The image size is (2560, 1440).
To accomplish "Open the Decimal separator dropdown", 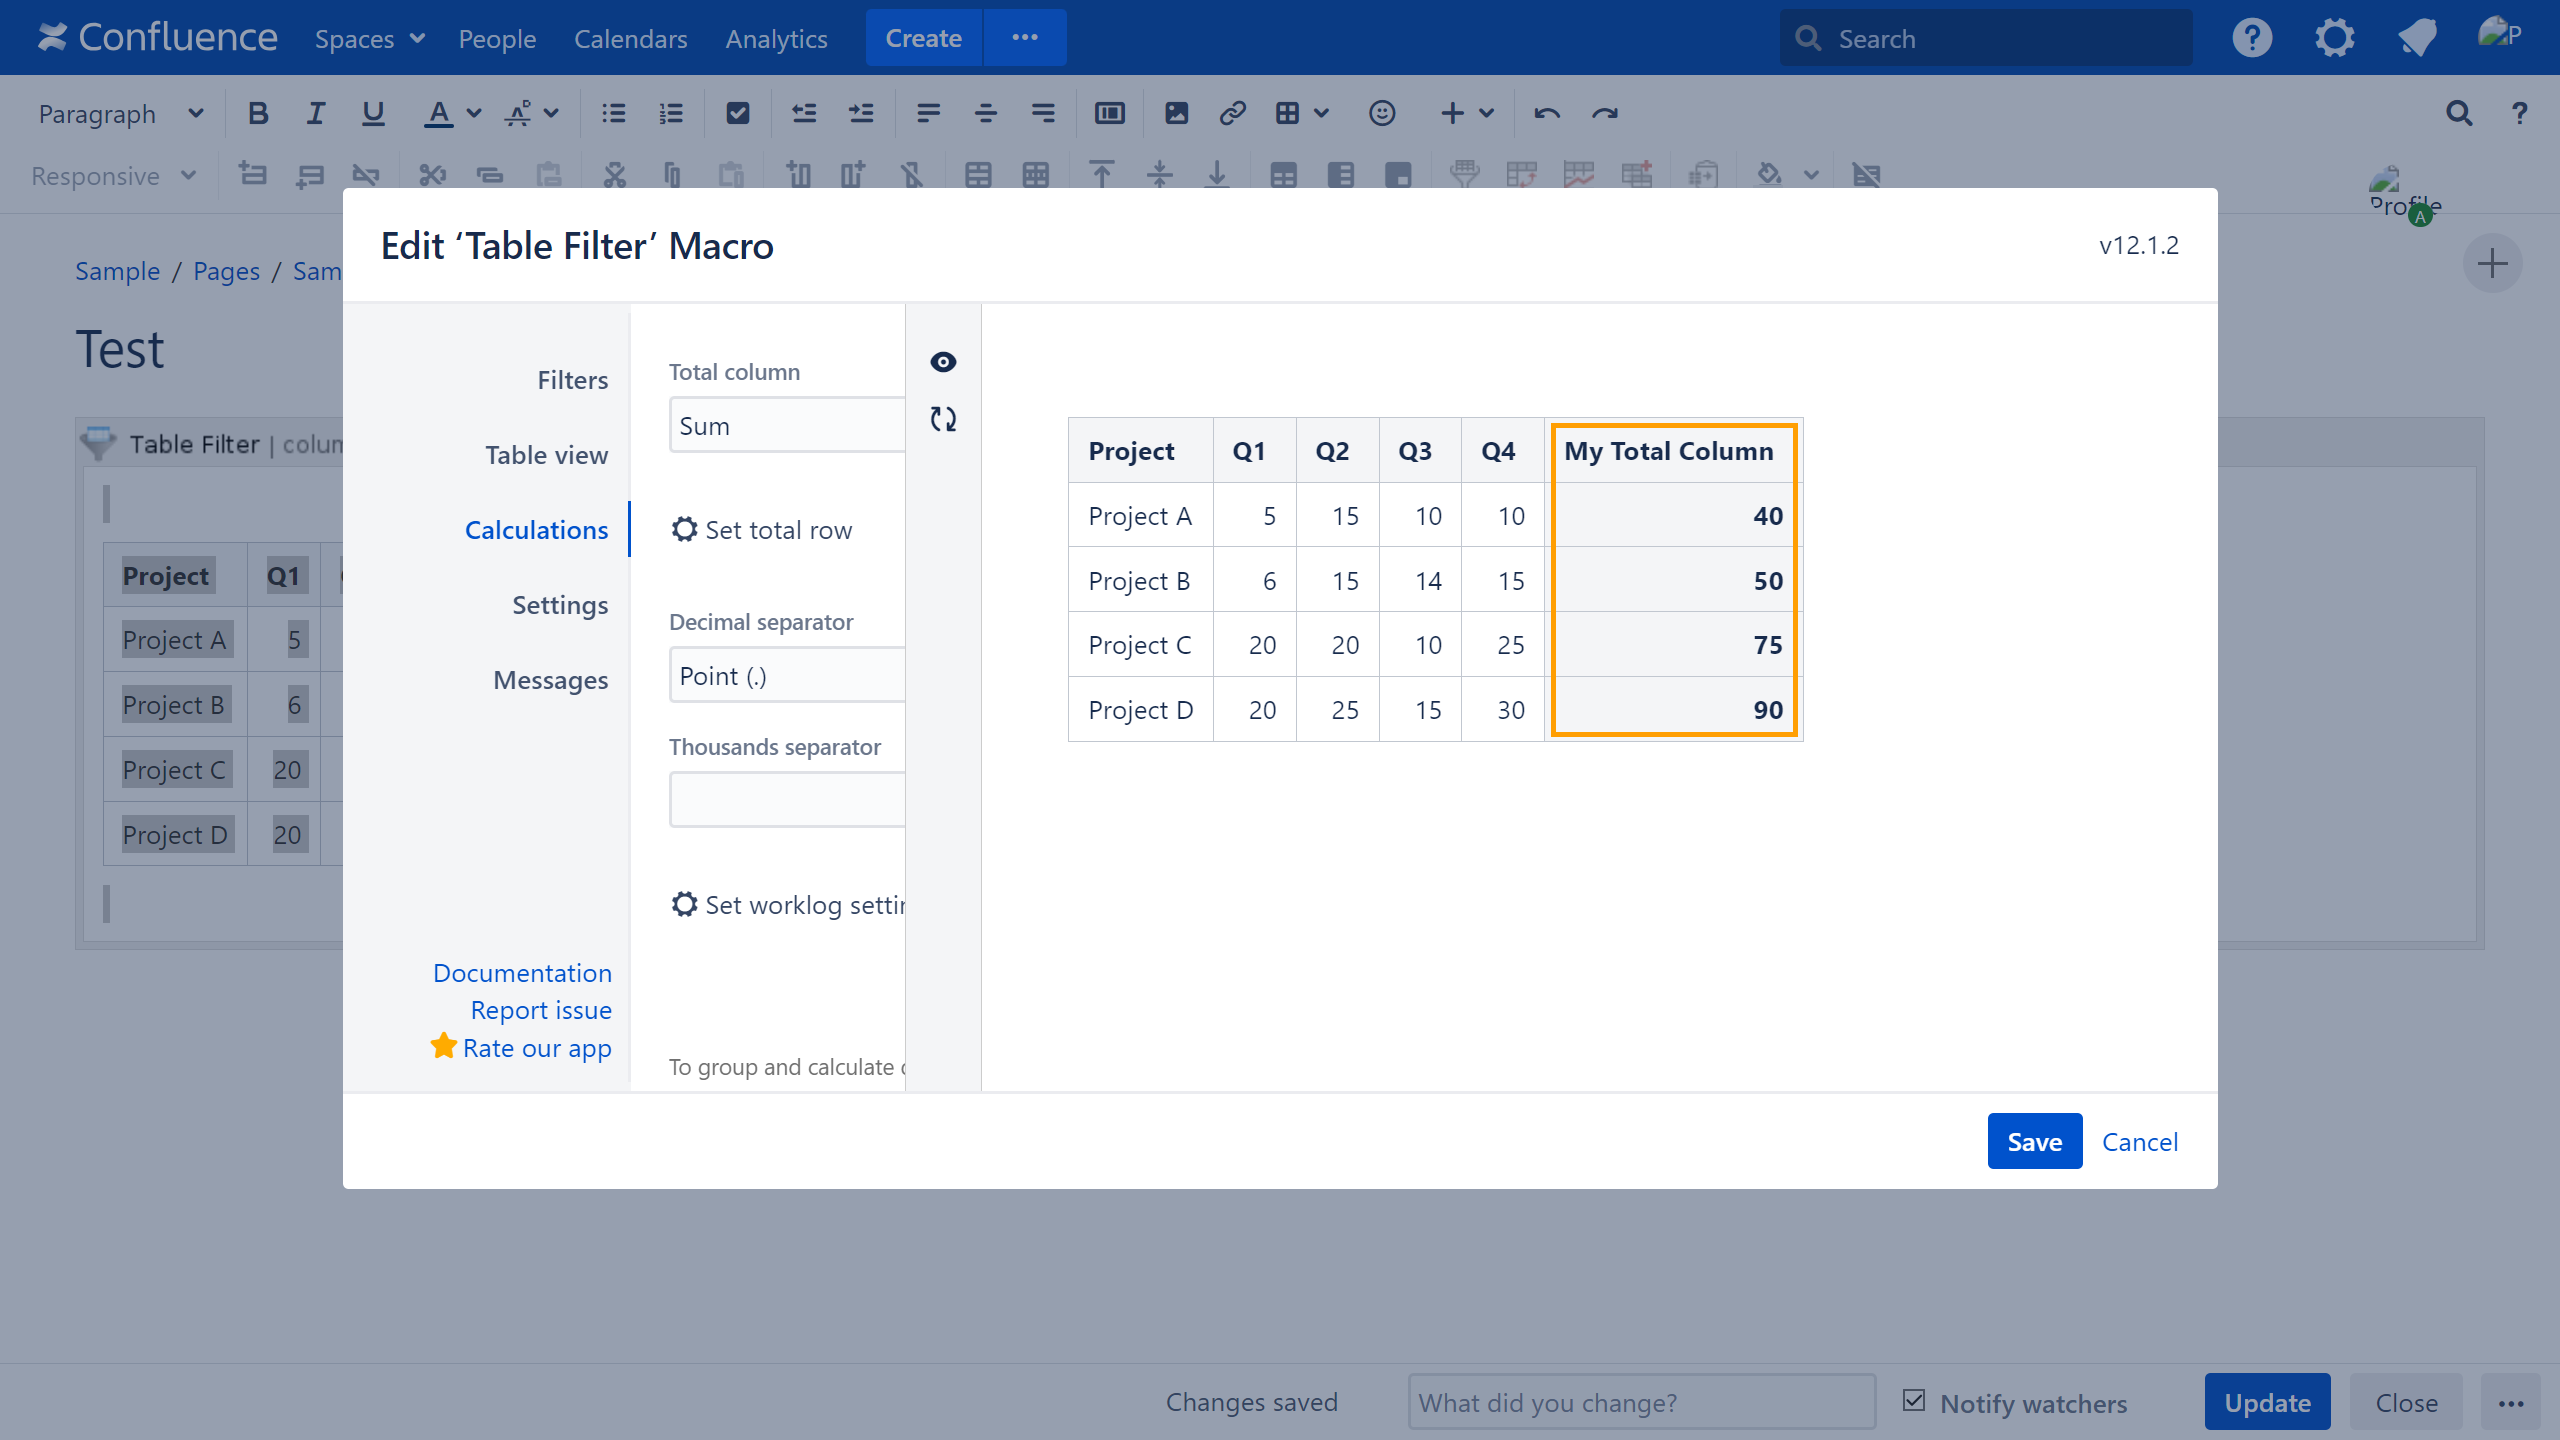I will tap(787, 676).
